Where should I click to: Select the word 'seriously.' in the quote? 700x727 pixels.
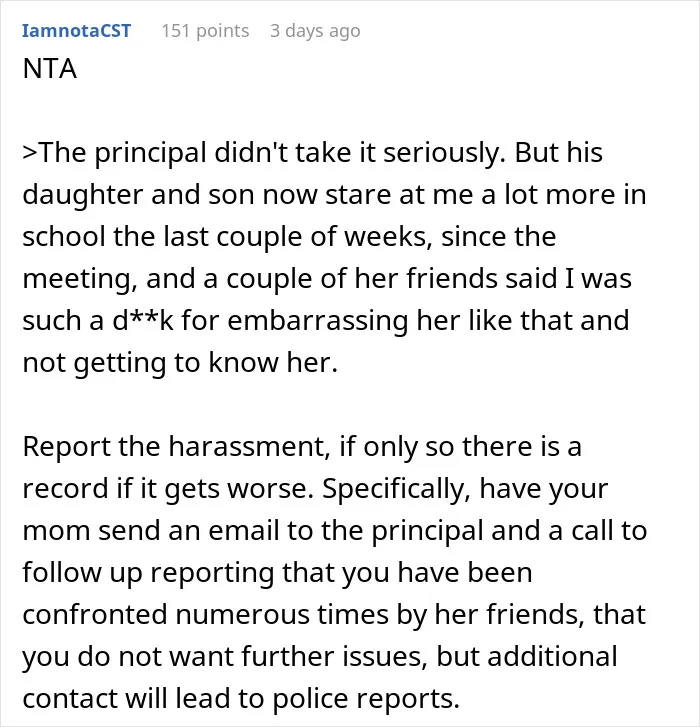click(x=445, y=153)
